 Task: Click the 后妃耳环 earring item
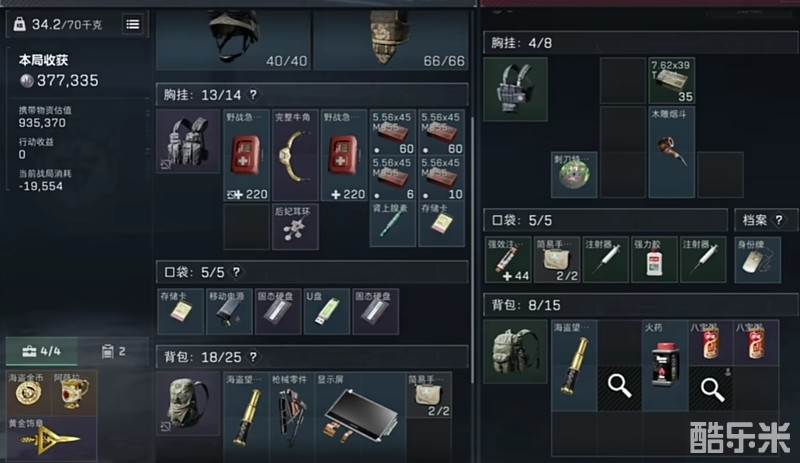coord(295,227)
